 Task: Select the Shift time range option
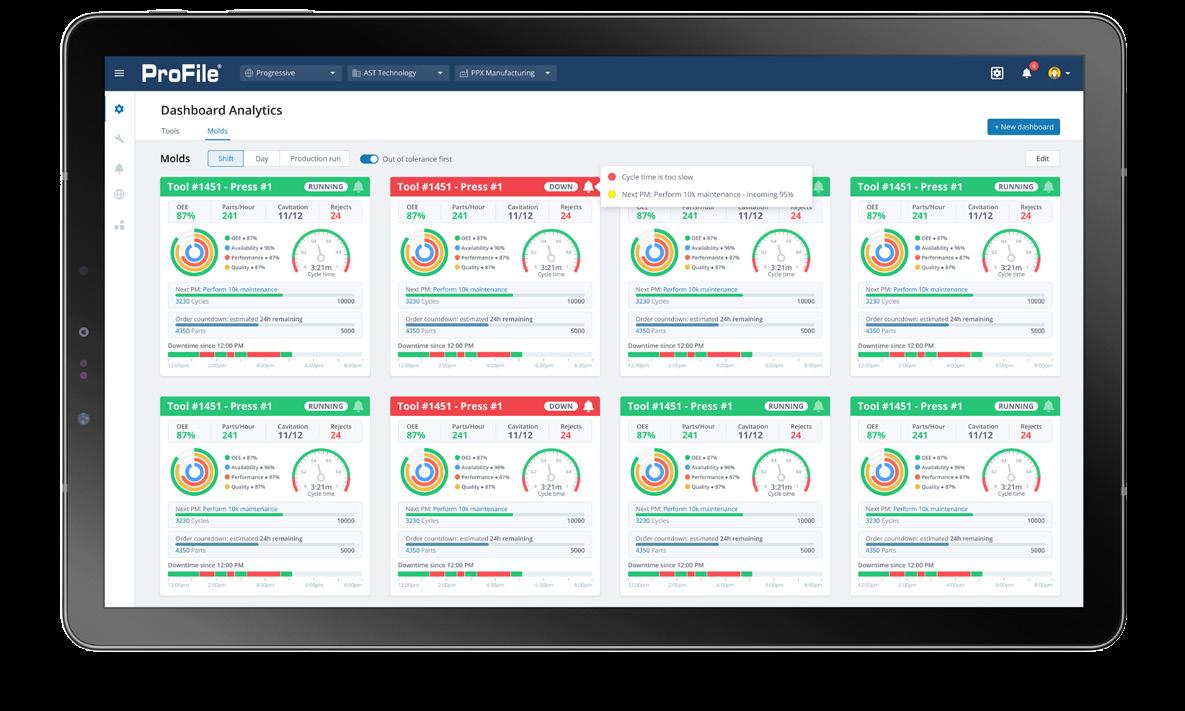(x=226, y=159)
